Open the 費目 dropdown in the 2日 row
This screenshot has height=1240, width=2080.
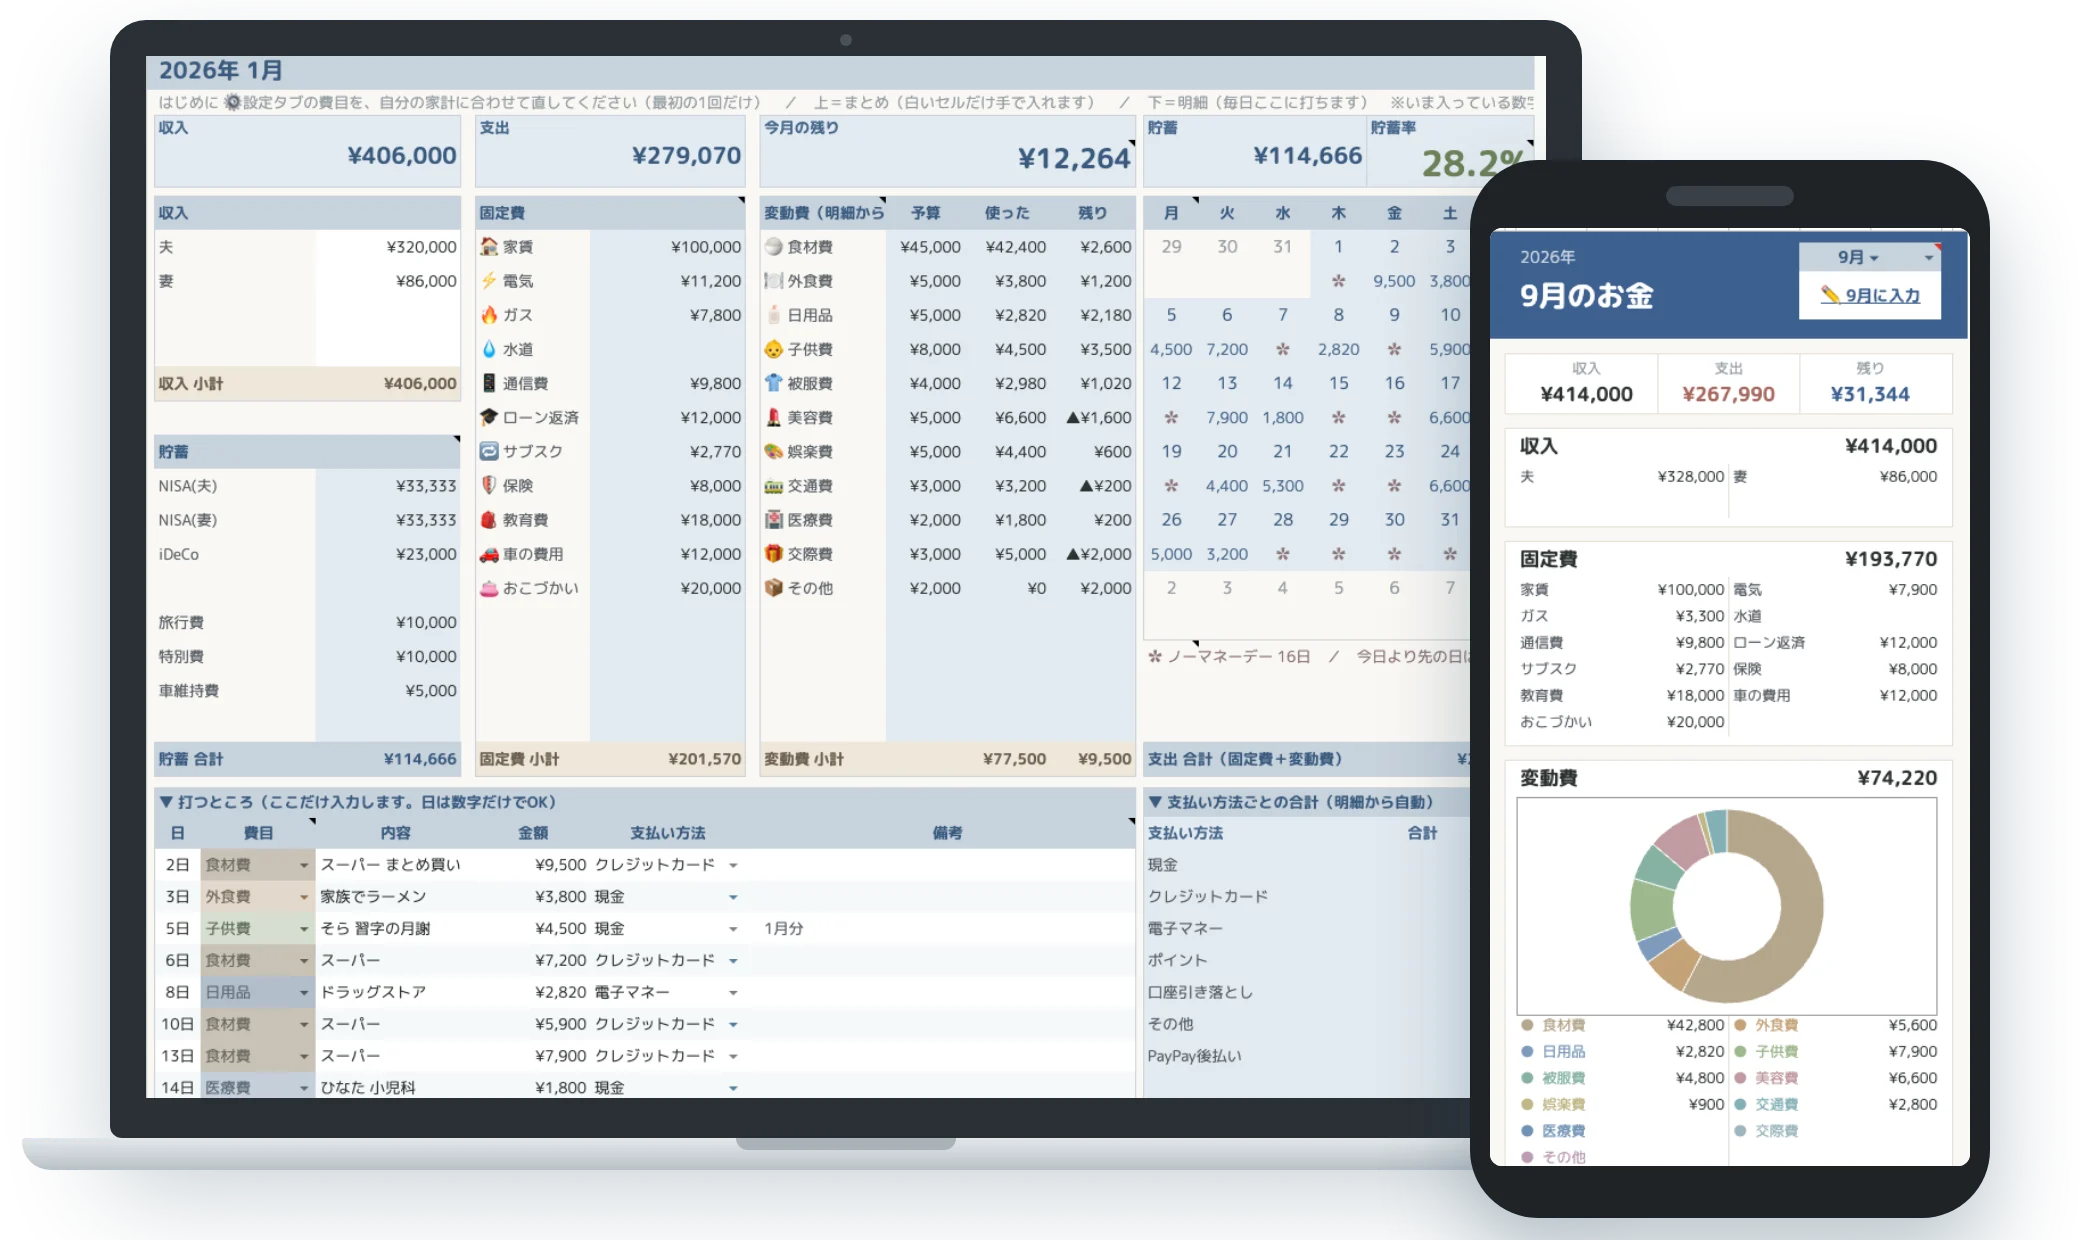pyautogui.click(x=304, y=865)
